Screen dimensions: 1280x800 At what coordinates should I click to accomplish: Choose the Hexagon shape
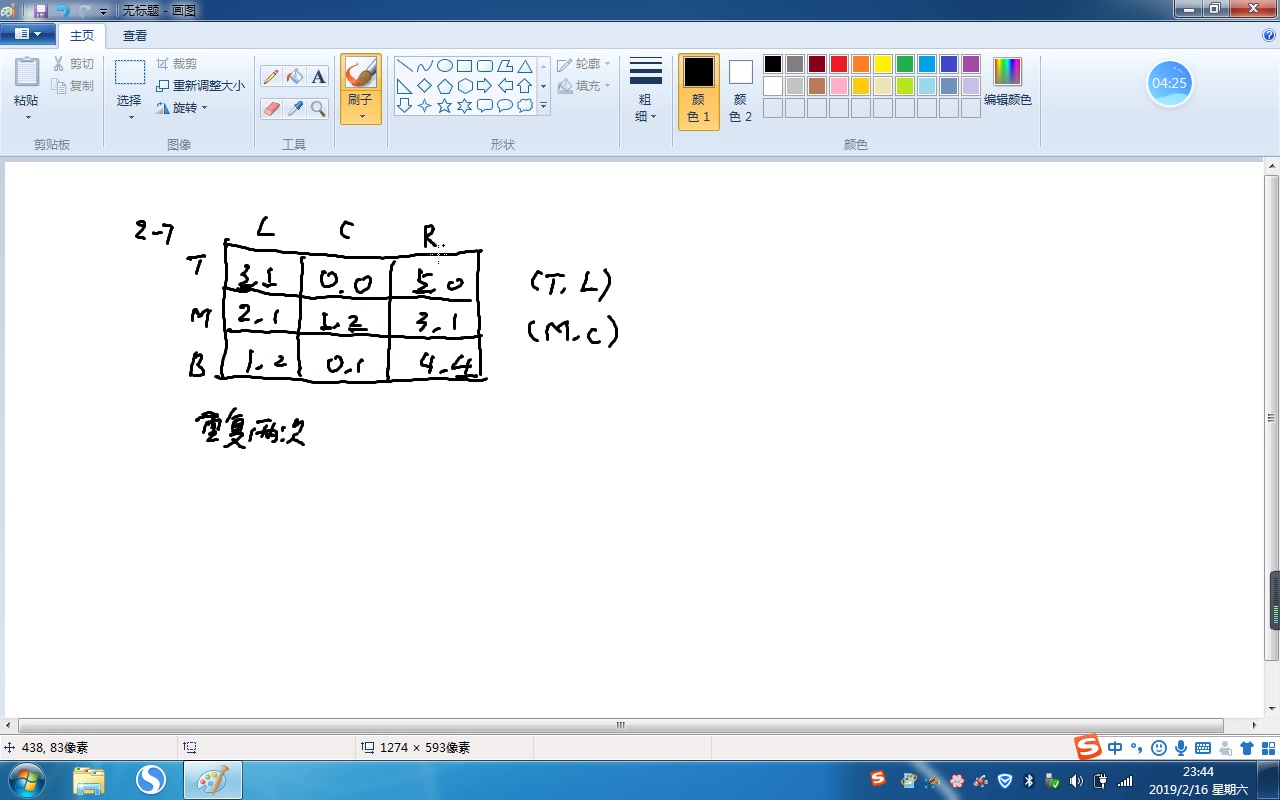click(465, 86)
